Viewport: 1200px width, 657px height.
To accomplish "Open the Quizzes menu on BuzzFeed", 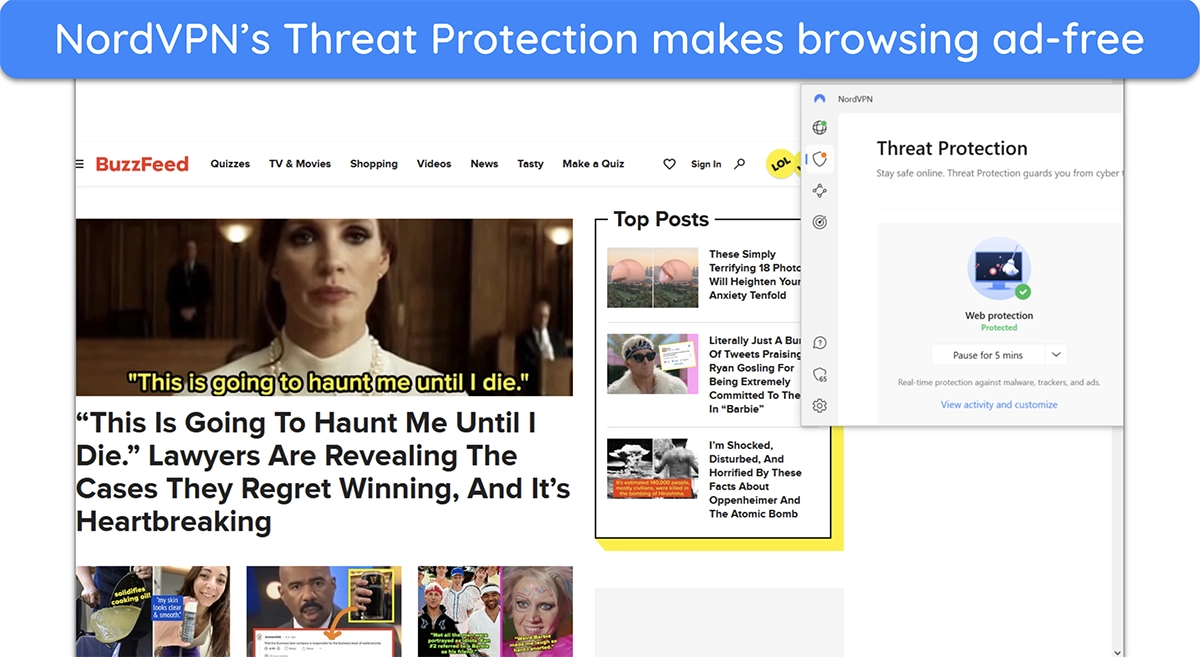I will pyautogui.click(x=230, y=164).
